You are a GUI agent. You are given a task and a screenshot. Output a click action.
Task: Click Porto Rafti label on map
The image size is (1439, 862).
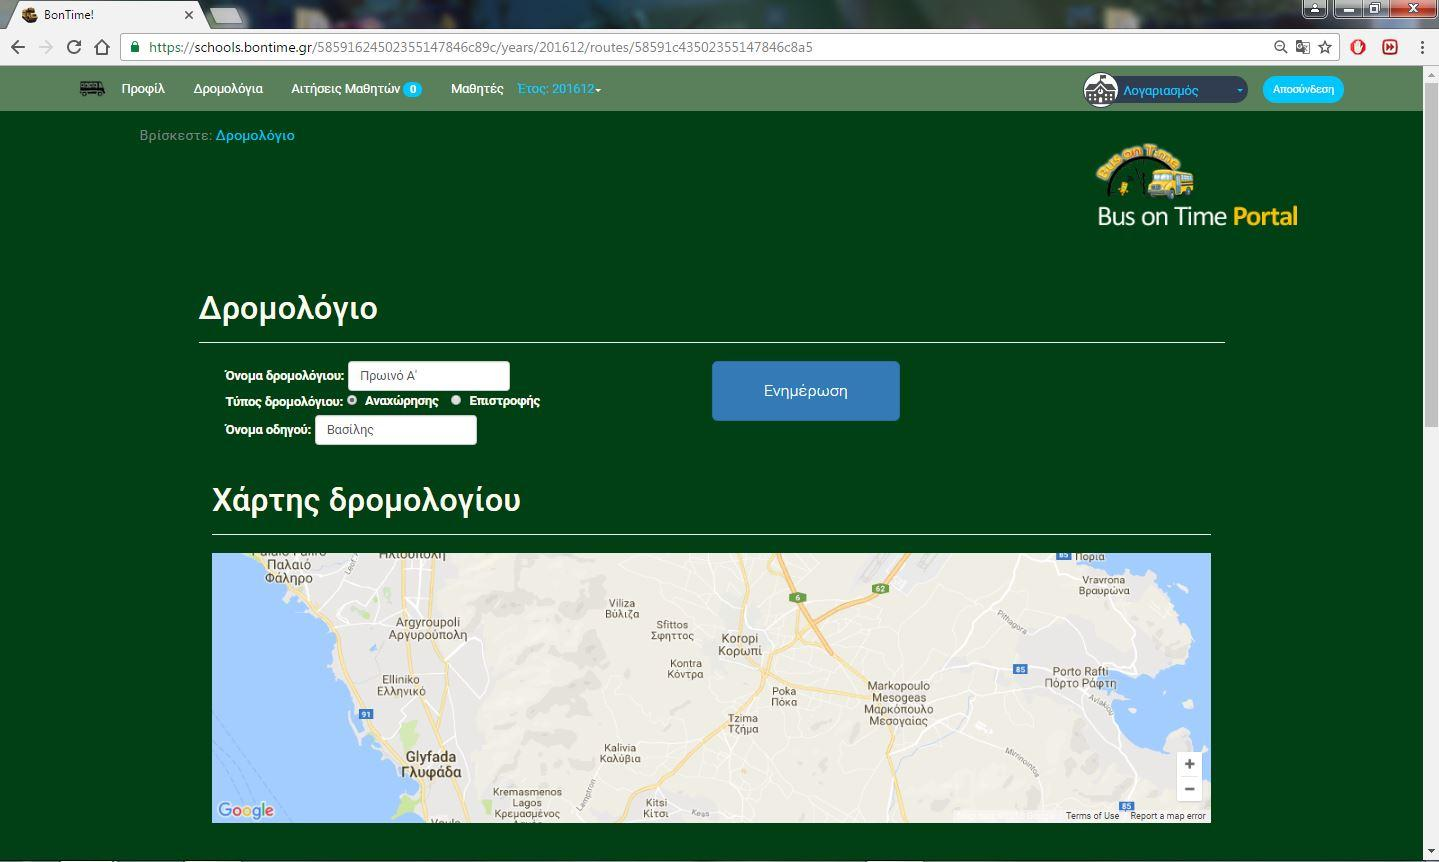point(1080,677)
